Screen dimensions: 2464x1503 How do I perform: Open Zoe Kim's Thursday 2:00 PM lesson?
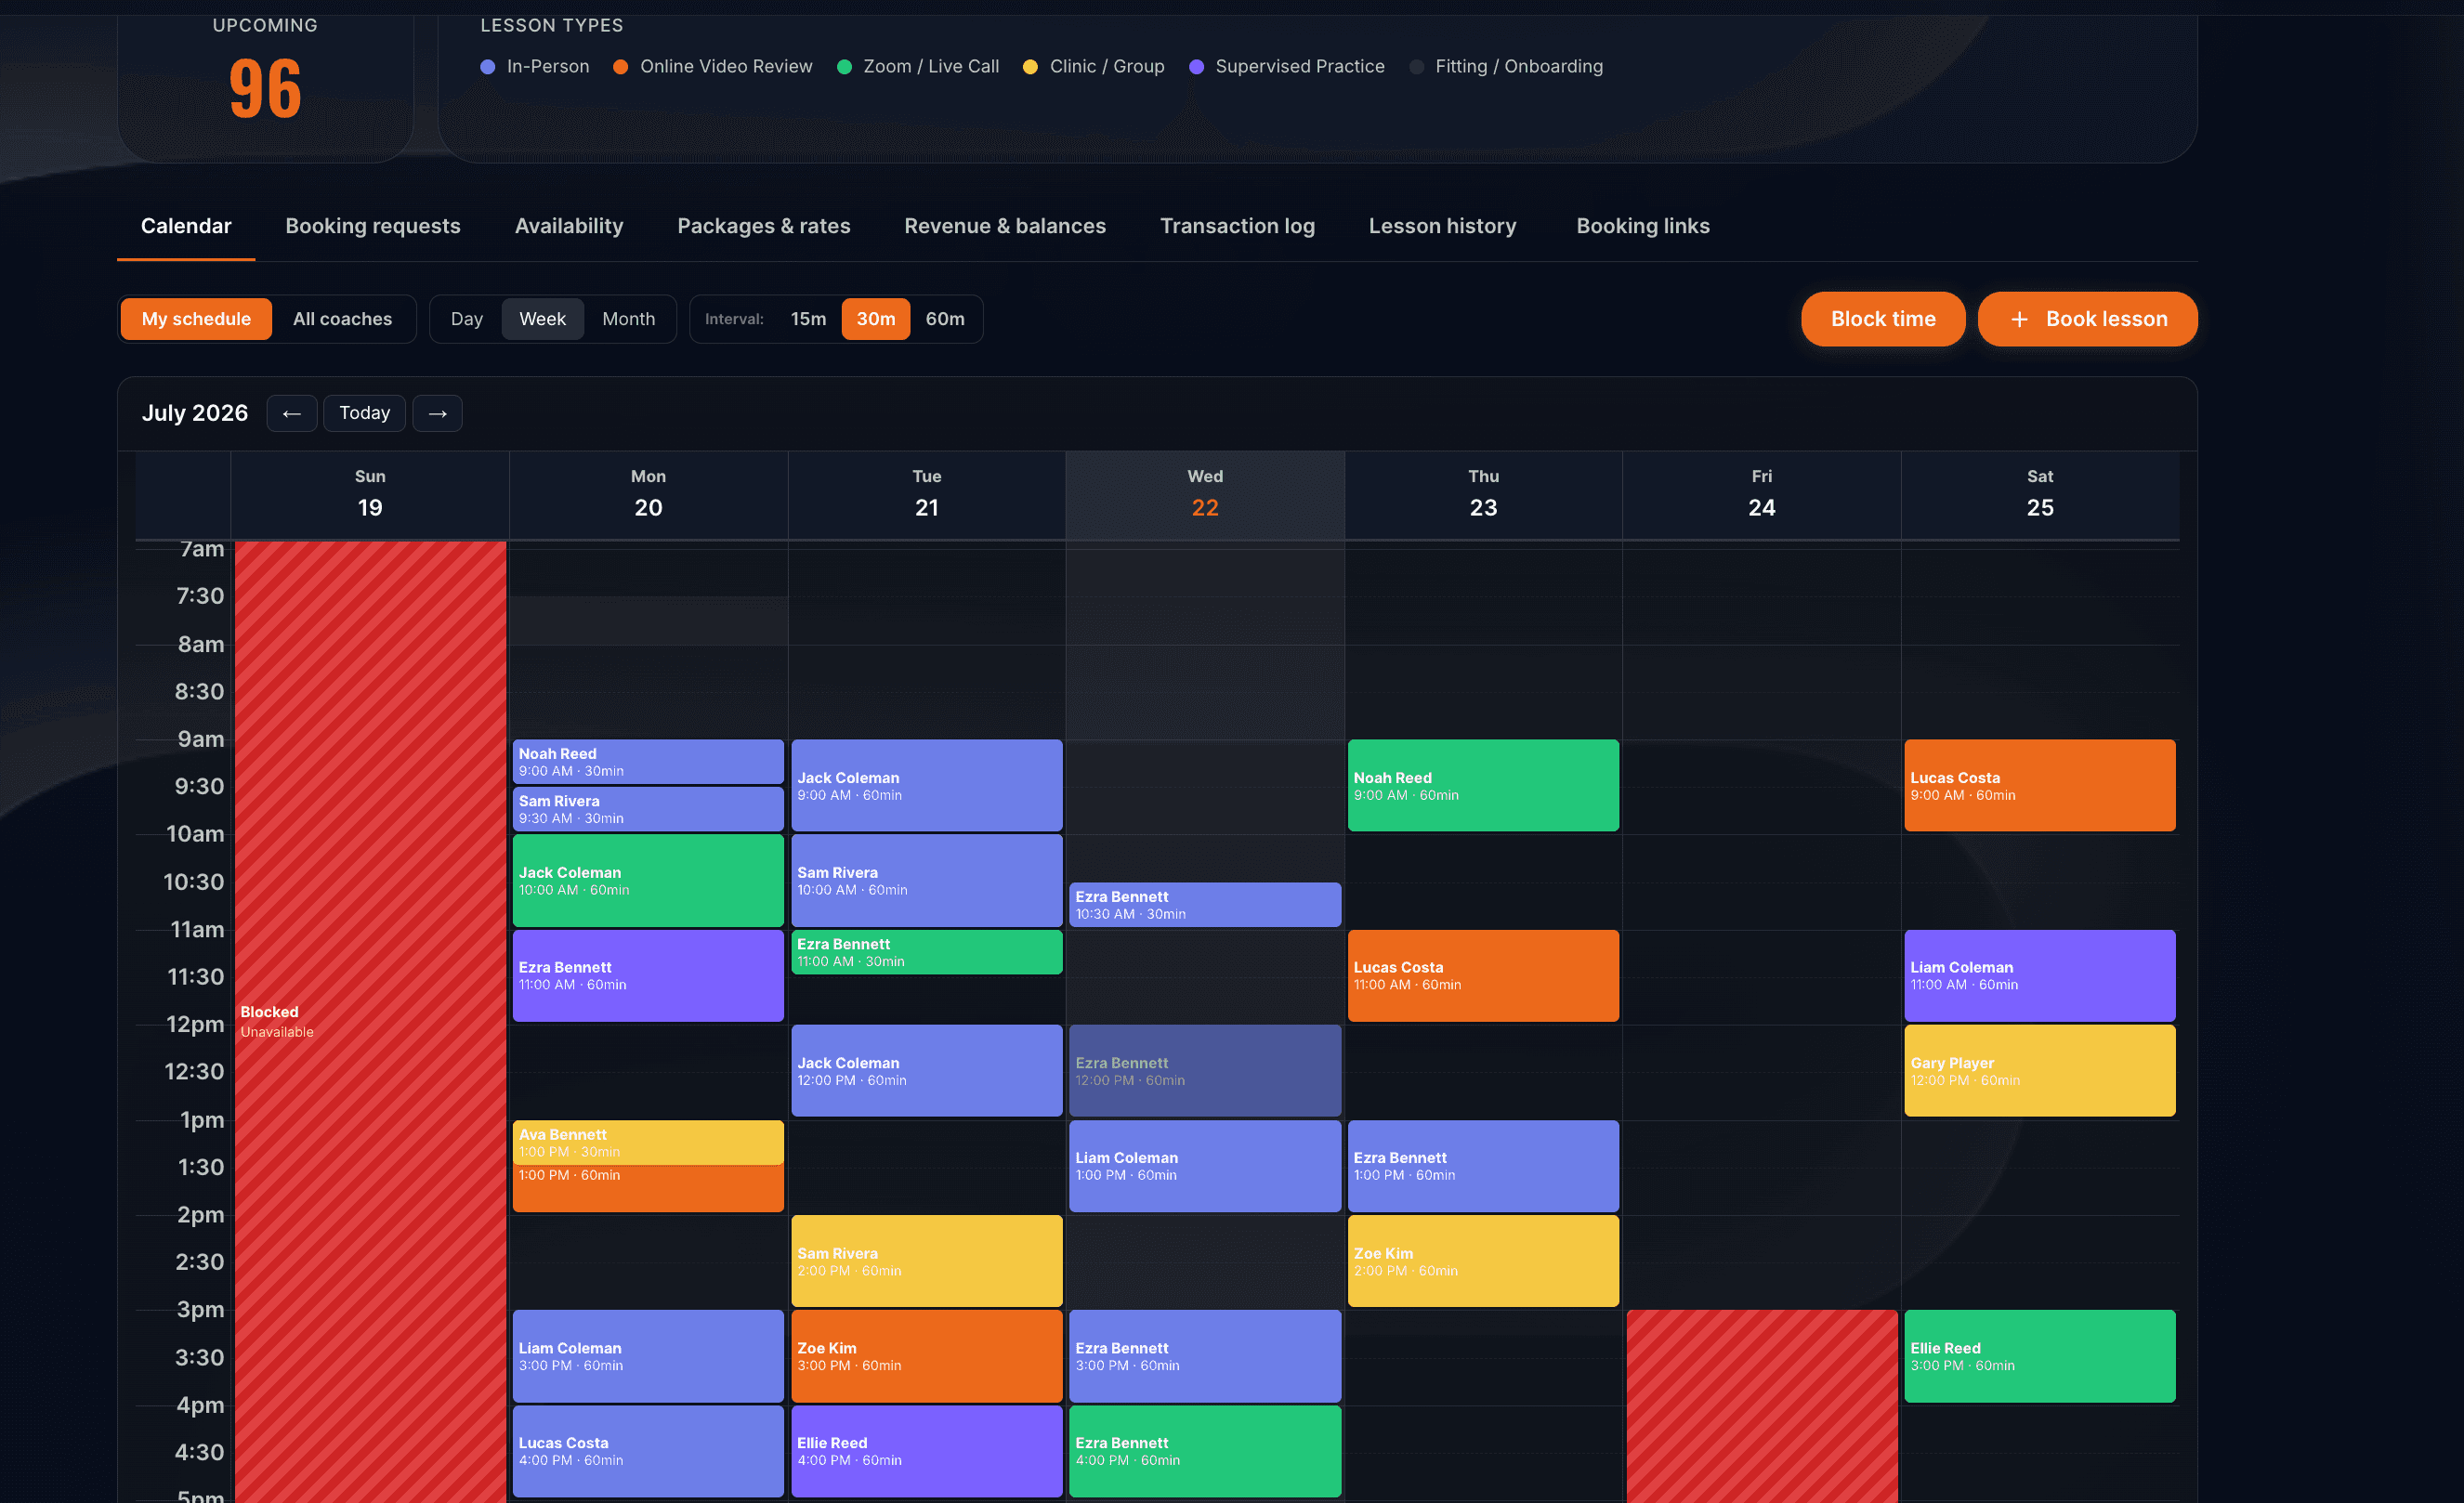tap(1482, 1260)
